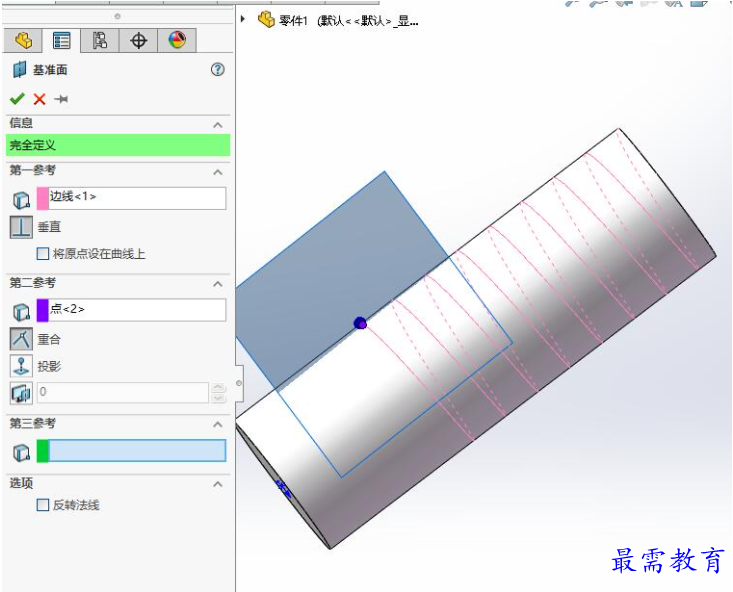Collapse the 信息 section
Viewport: 733px width, 592px height.
point(218,125)
